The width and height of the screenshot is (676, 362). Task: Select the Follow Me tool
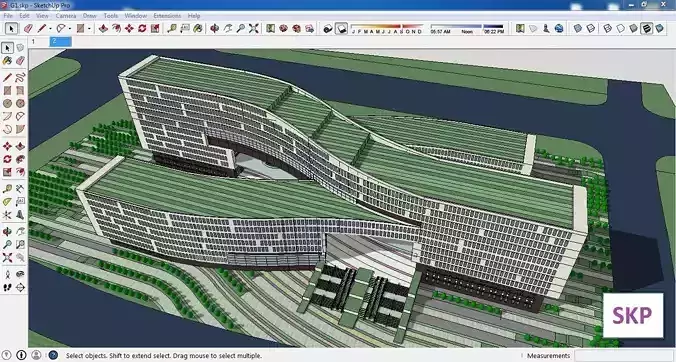(x=20, y=159)
